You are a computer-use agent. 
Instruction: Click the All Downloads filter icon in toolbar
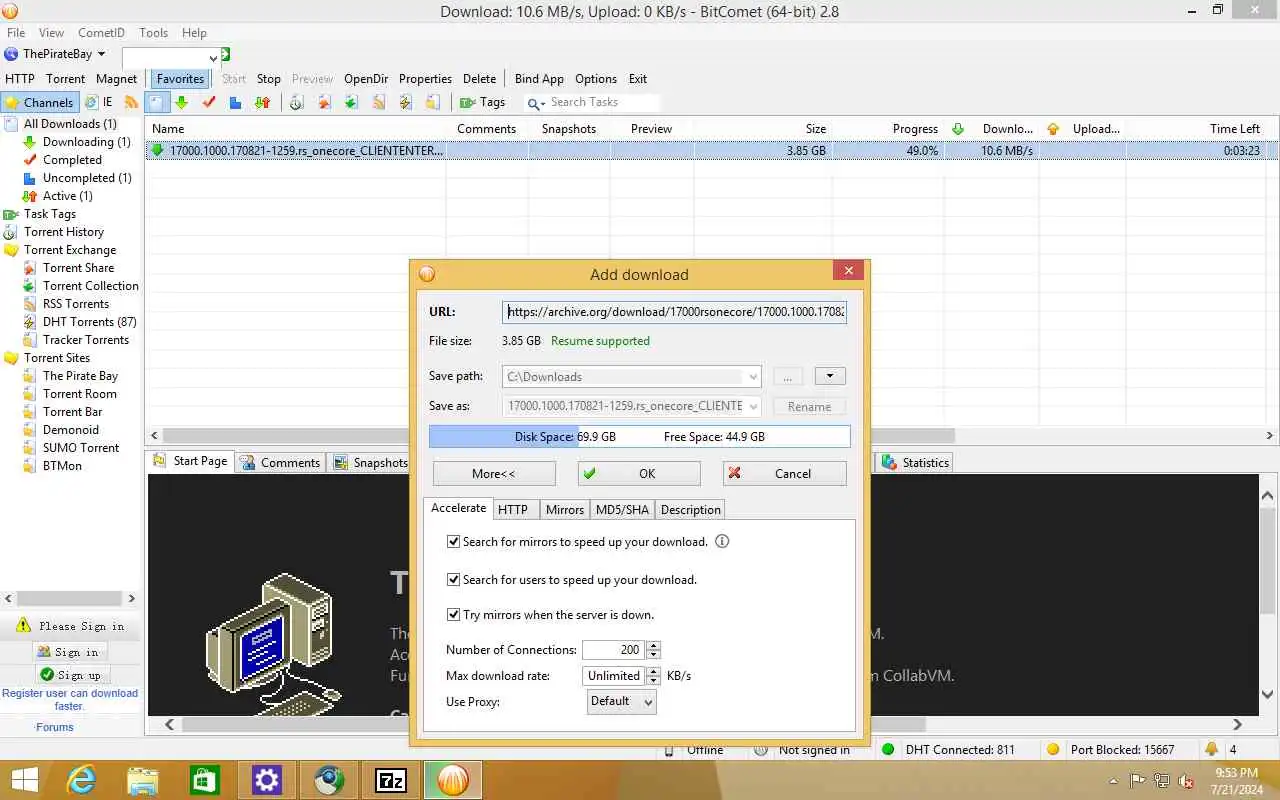(157, 102)
